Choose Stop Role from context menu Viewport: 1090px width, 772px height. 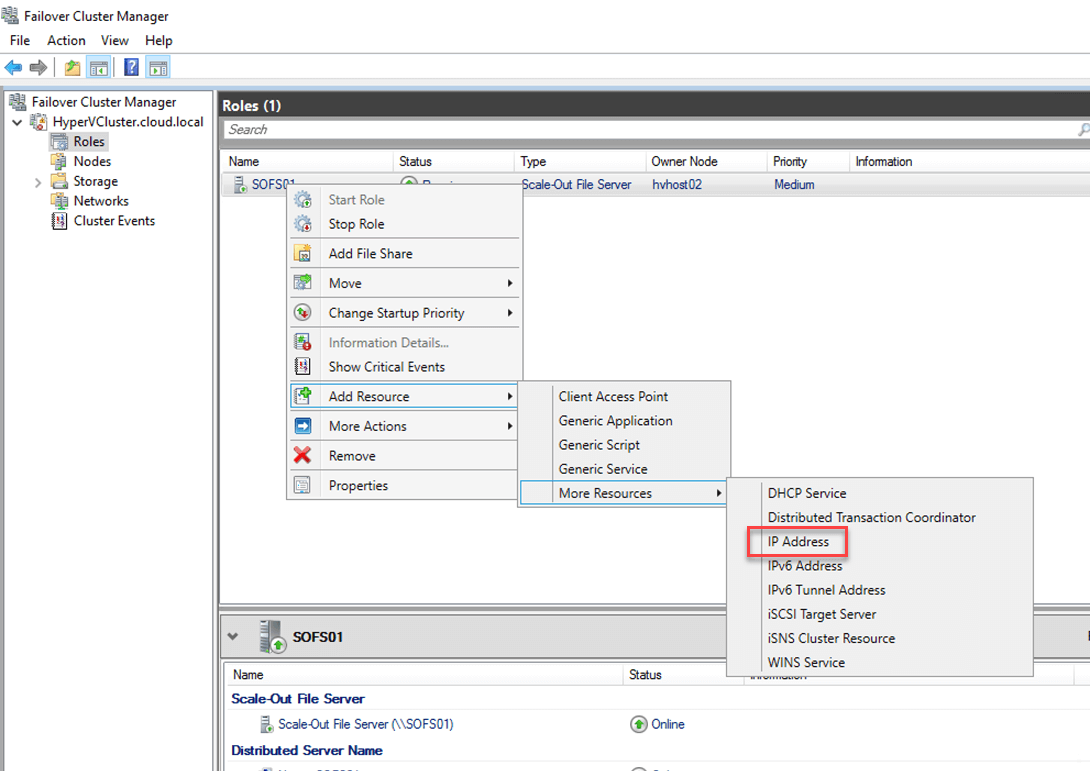click(405, 224)
